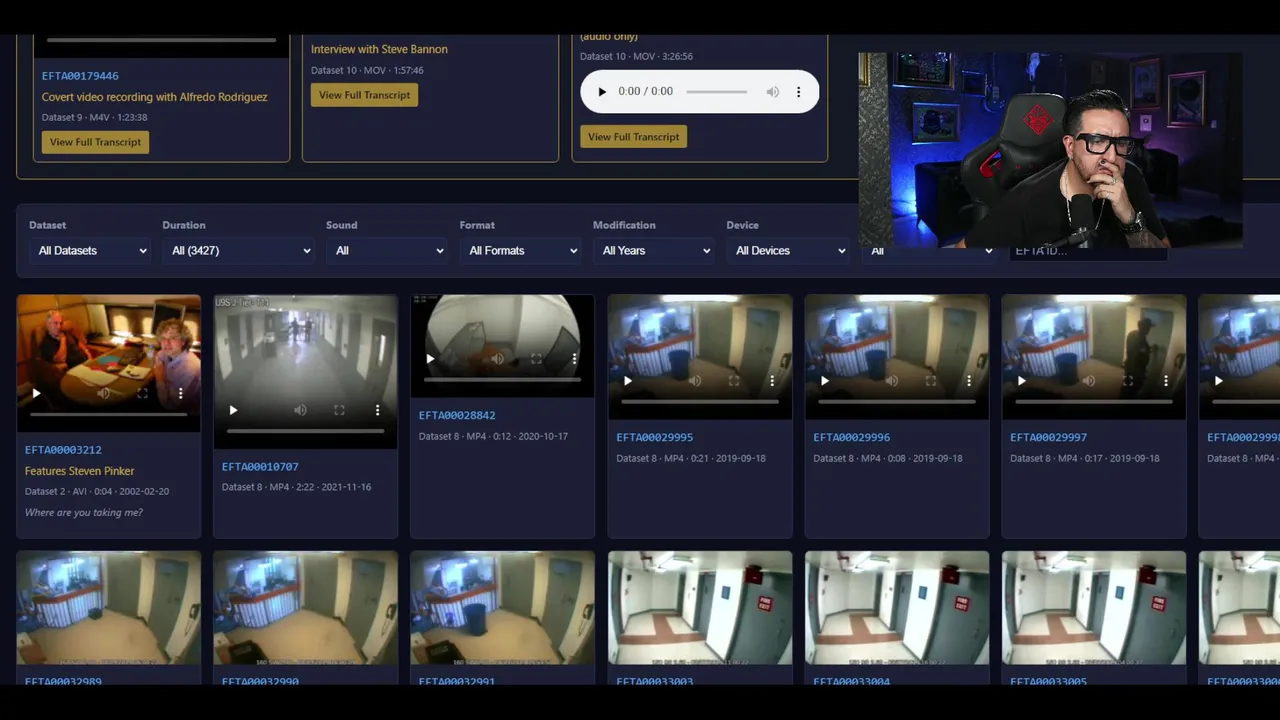
Task: Open audio player more options menu
Action: pos(798,92)
